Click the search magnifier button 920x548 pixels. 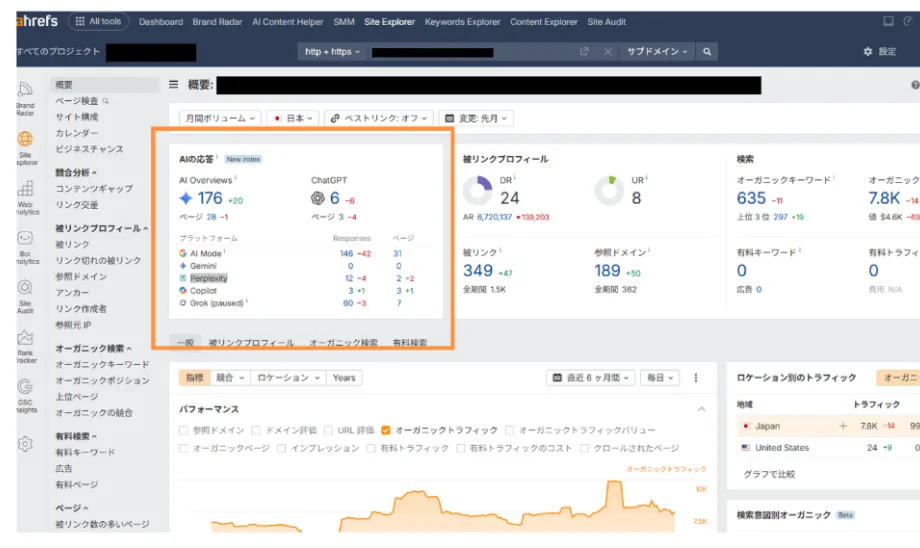click(707, 52)
